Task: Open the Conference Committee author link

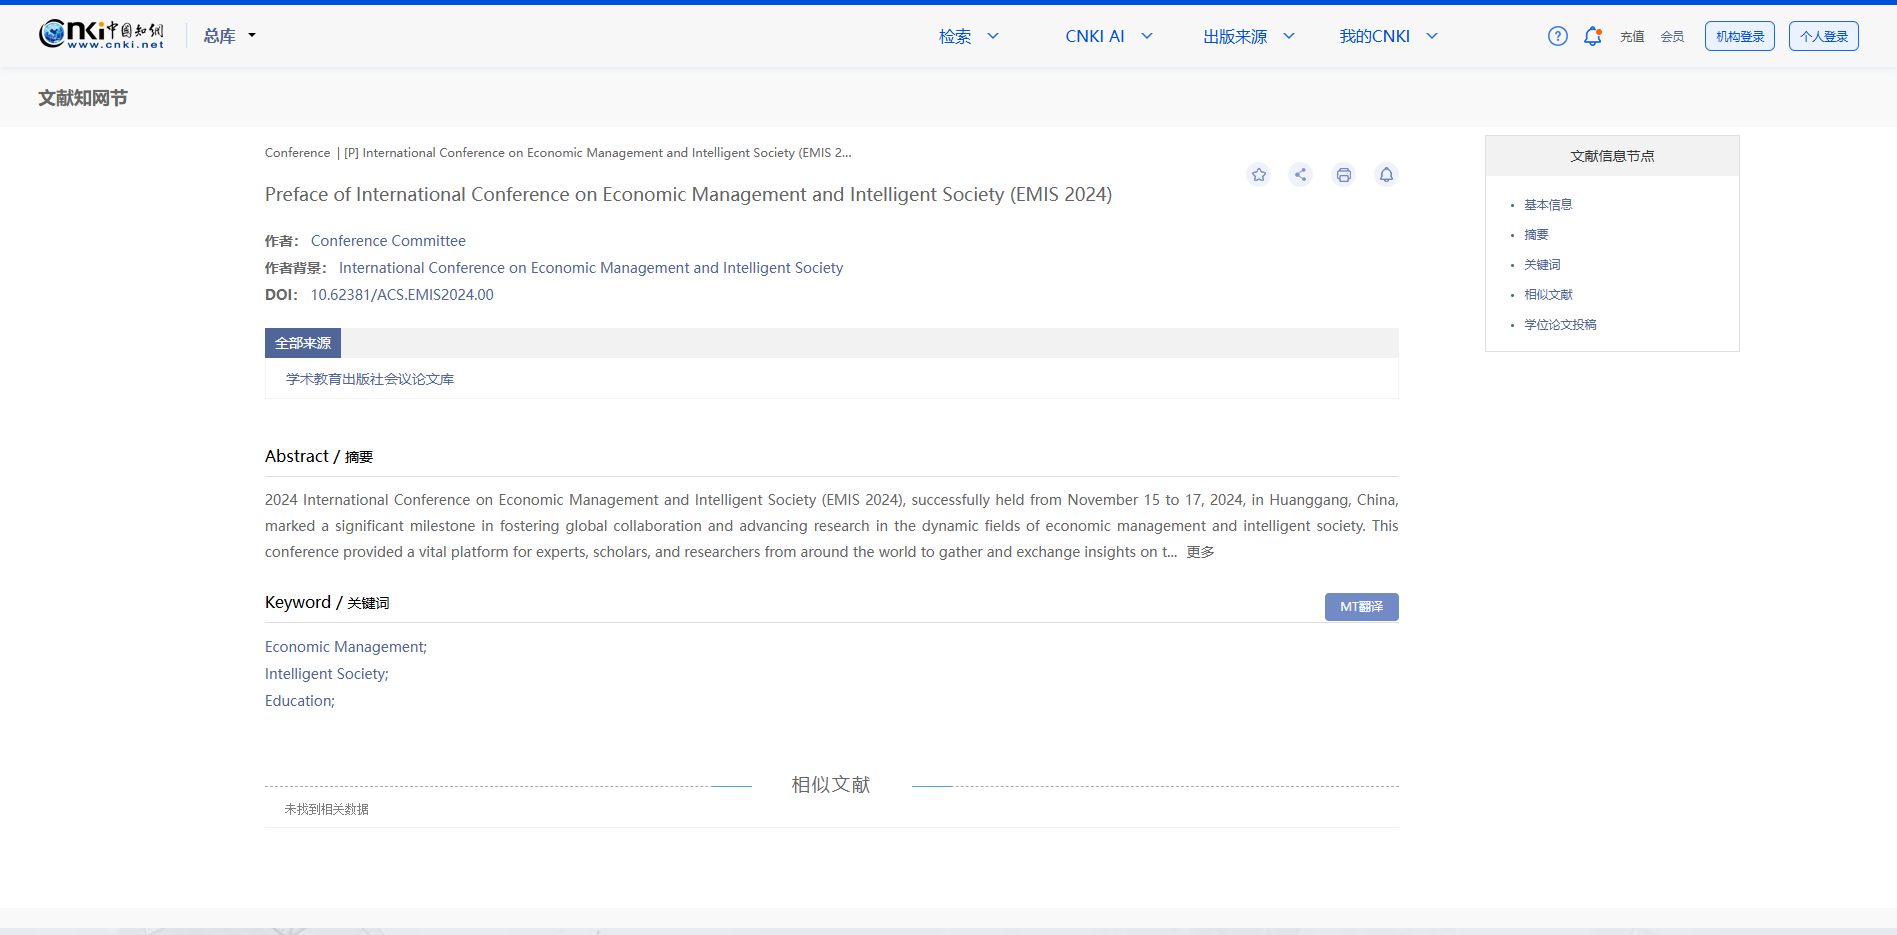Action: (x=388, y=241)
